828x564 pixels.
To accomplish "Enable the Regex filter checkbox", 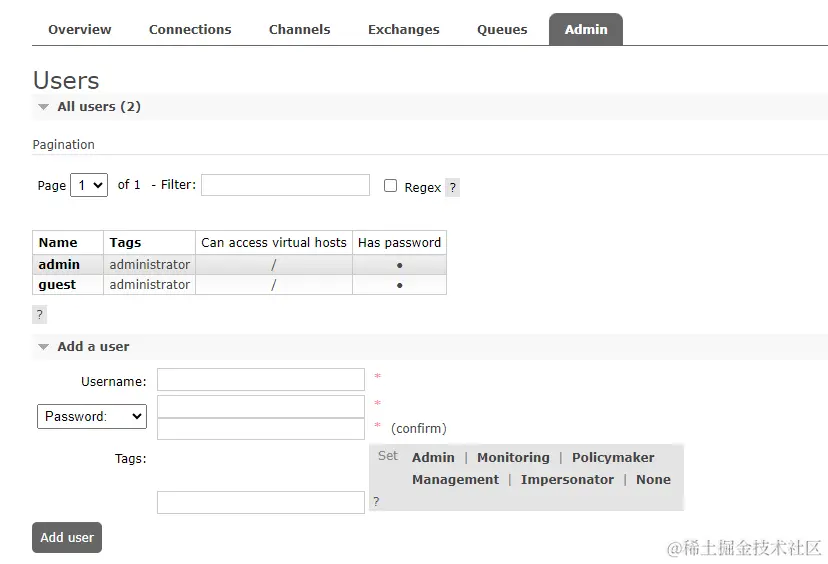I will (x=391, y=186).
